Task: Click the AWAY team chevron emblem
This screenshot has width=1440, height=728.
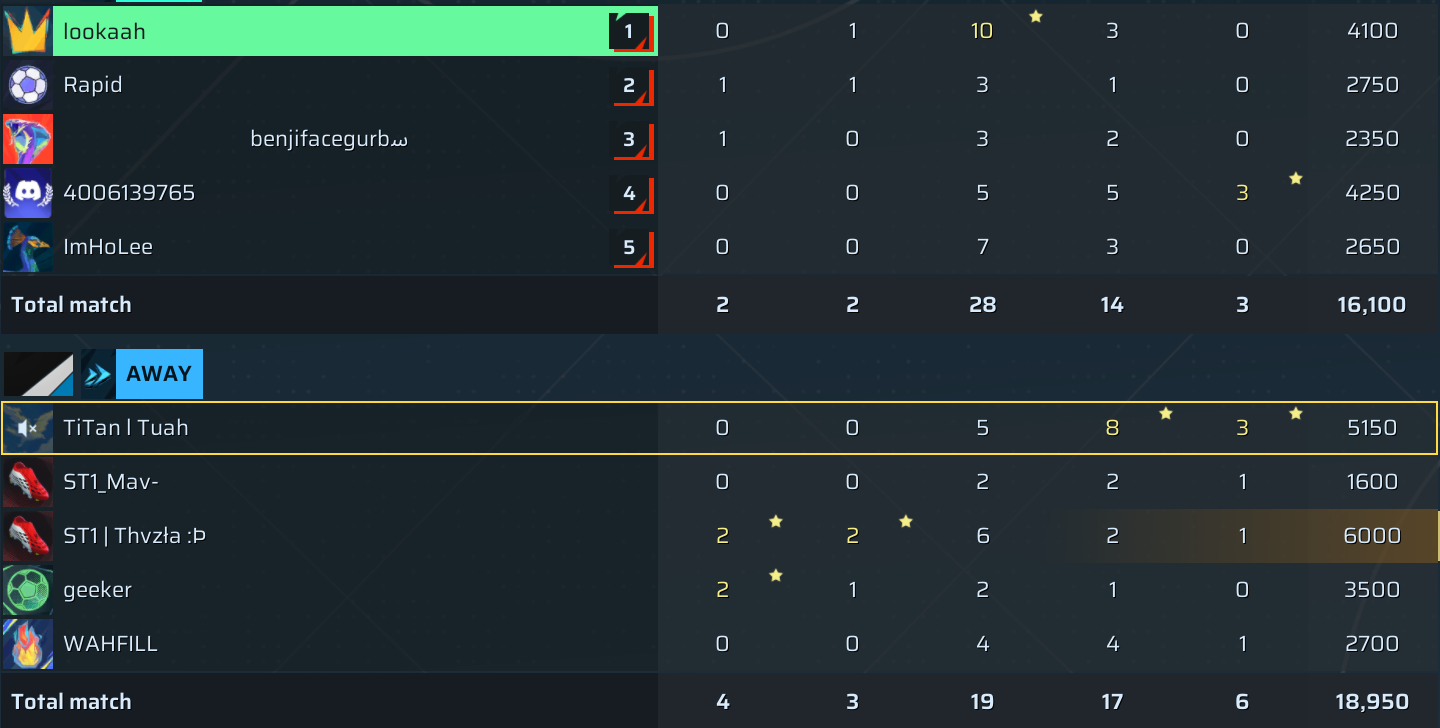Action: tap(99, 374)
